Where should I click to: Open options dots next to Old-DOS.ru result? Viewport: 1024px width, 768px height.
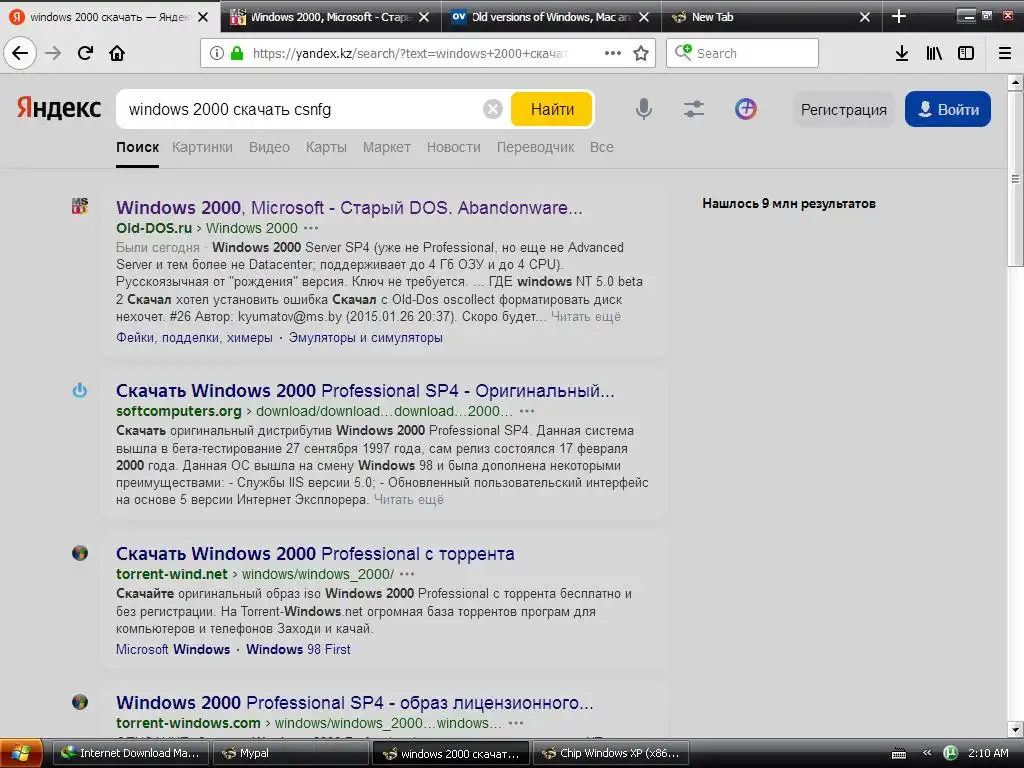pyautogui.click(x=311, y=228)
